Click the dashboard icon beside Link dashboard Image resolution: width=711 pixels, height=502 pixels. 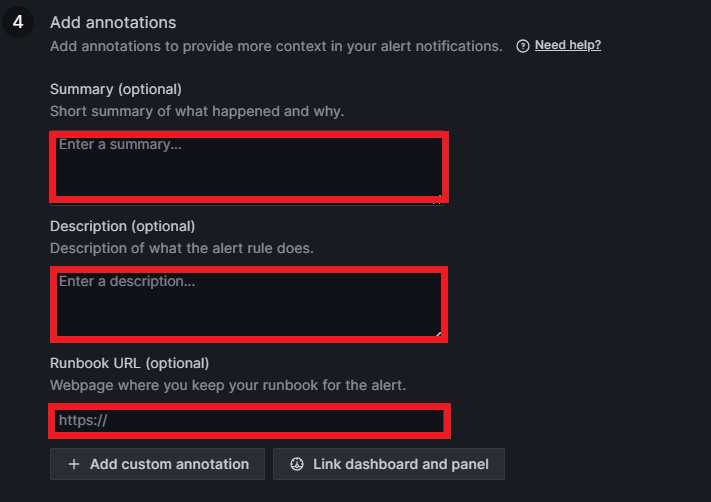tap(297, 464)
